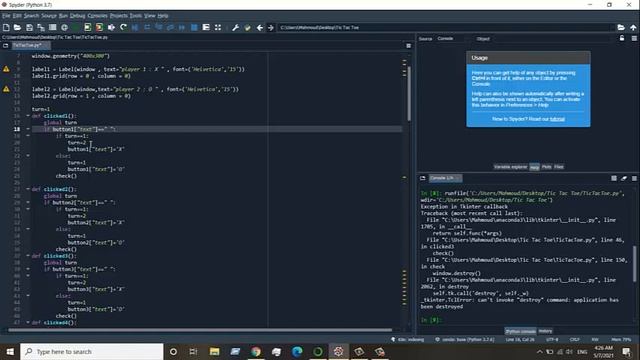
Task: Click the console interrupt kernel stop icon
Action: [x=613, y=178]
